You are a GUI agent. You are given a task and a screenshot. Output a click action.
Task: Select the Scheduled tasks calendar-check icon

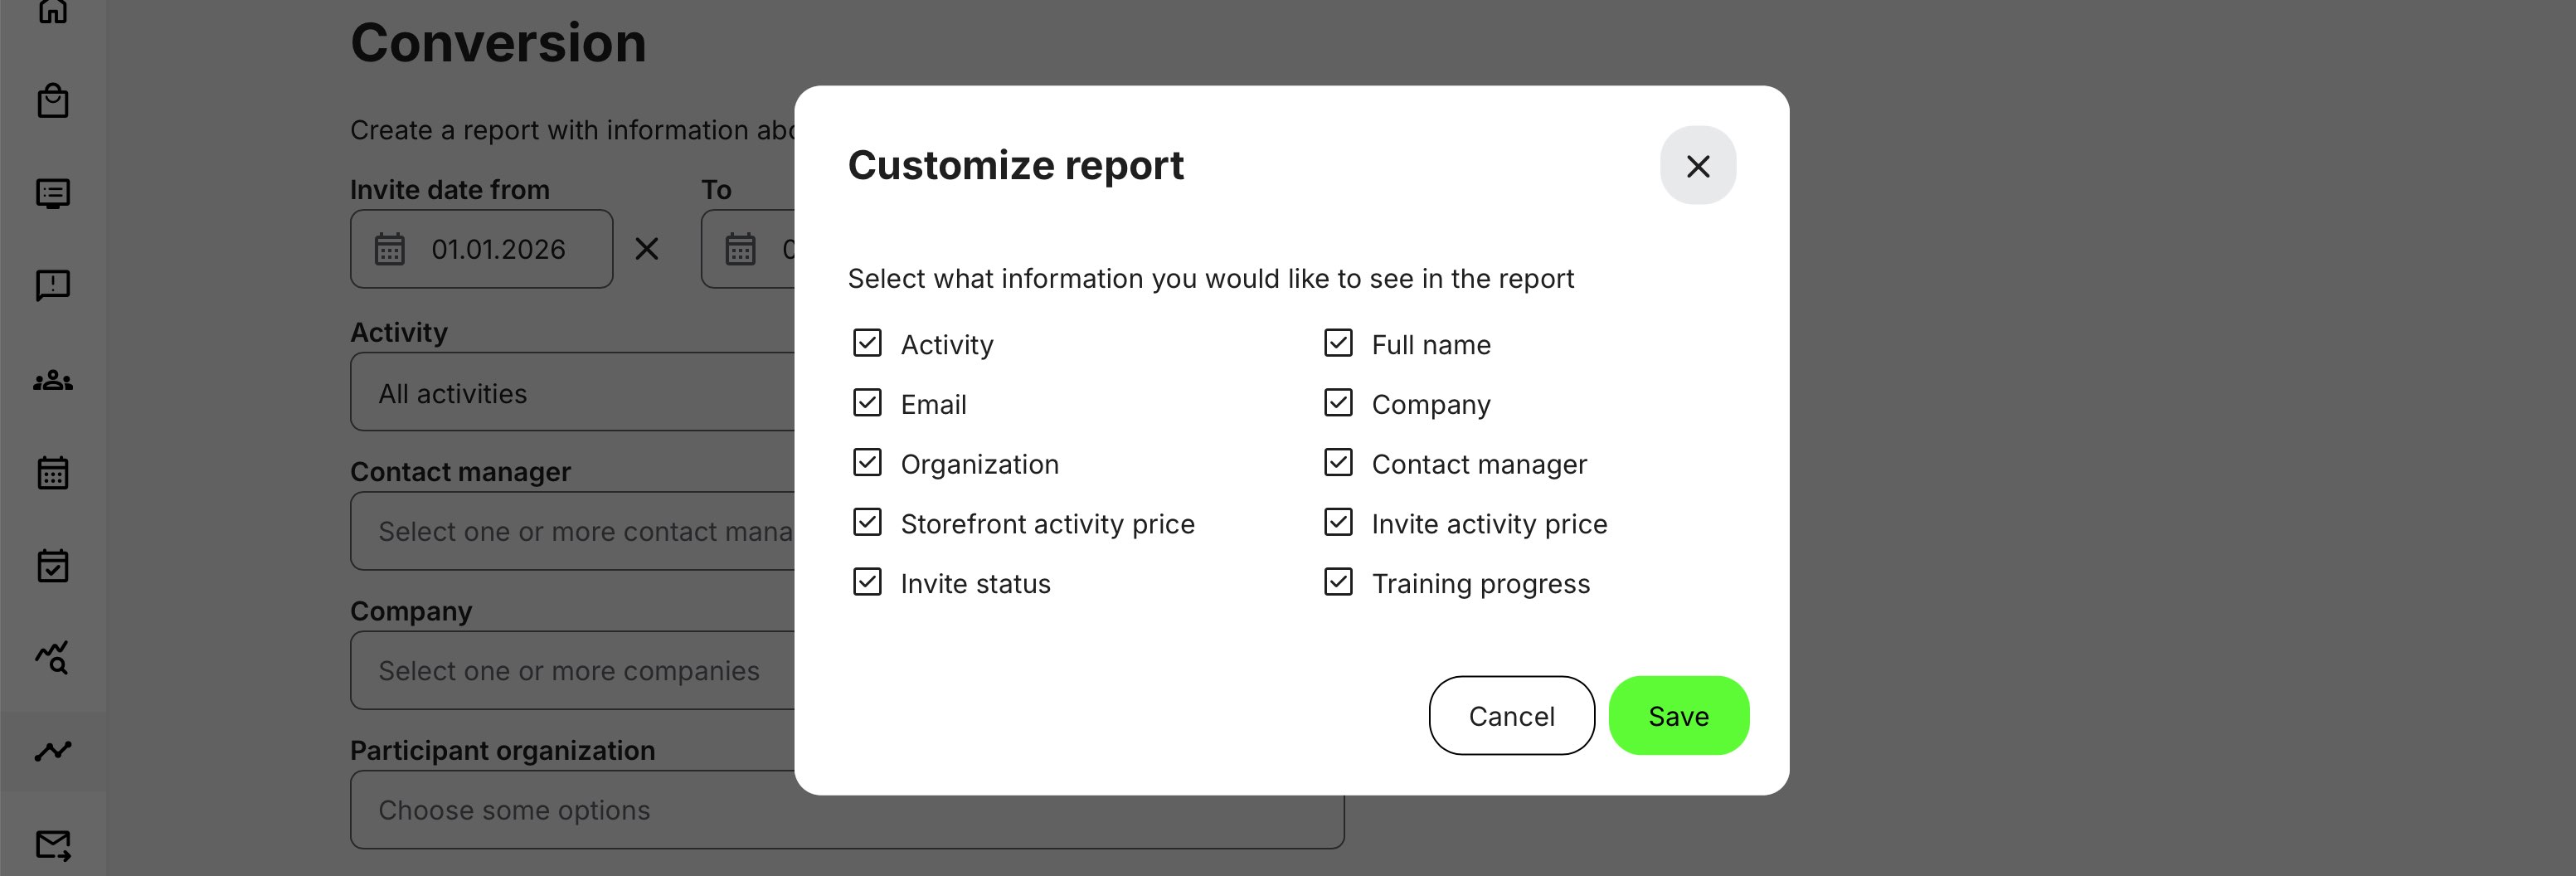click(53, 565)
